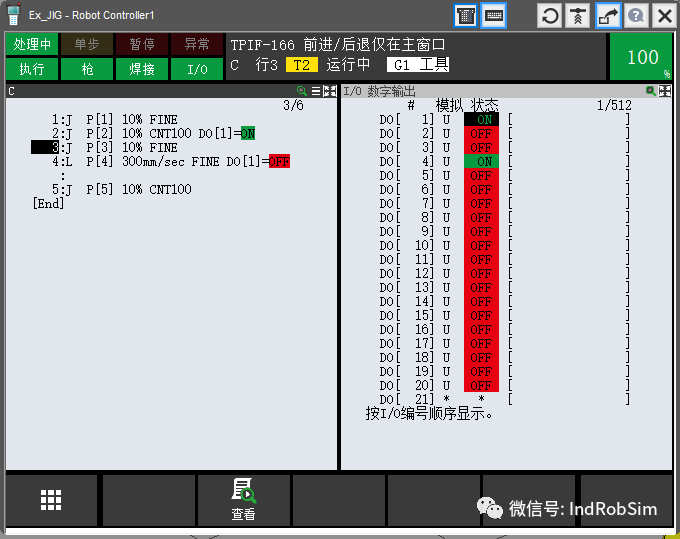The image size is (680, 539).
Task: Click the 模拟 column header
Action: coord(449,105)
